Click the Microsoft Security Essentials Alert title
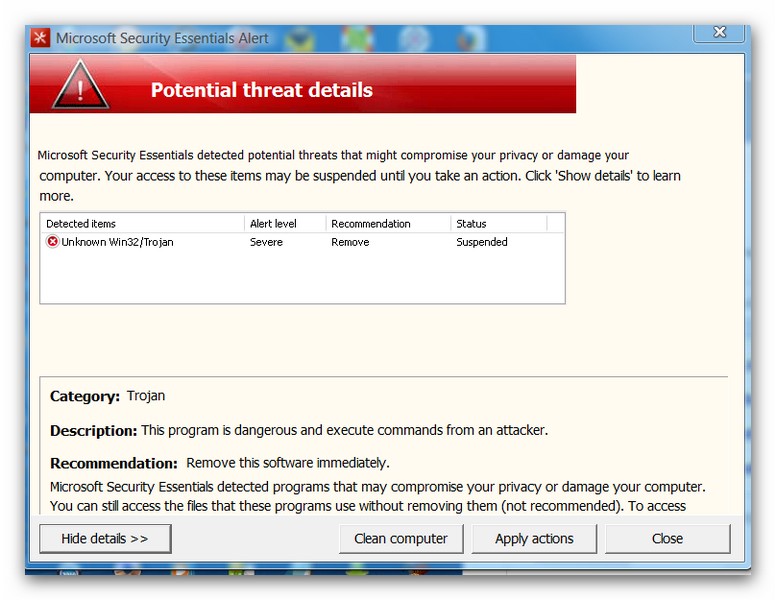 tap(162, 38)
